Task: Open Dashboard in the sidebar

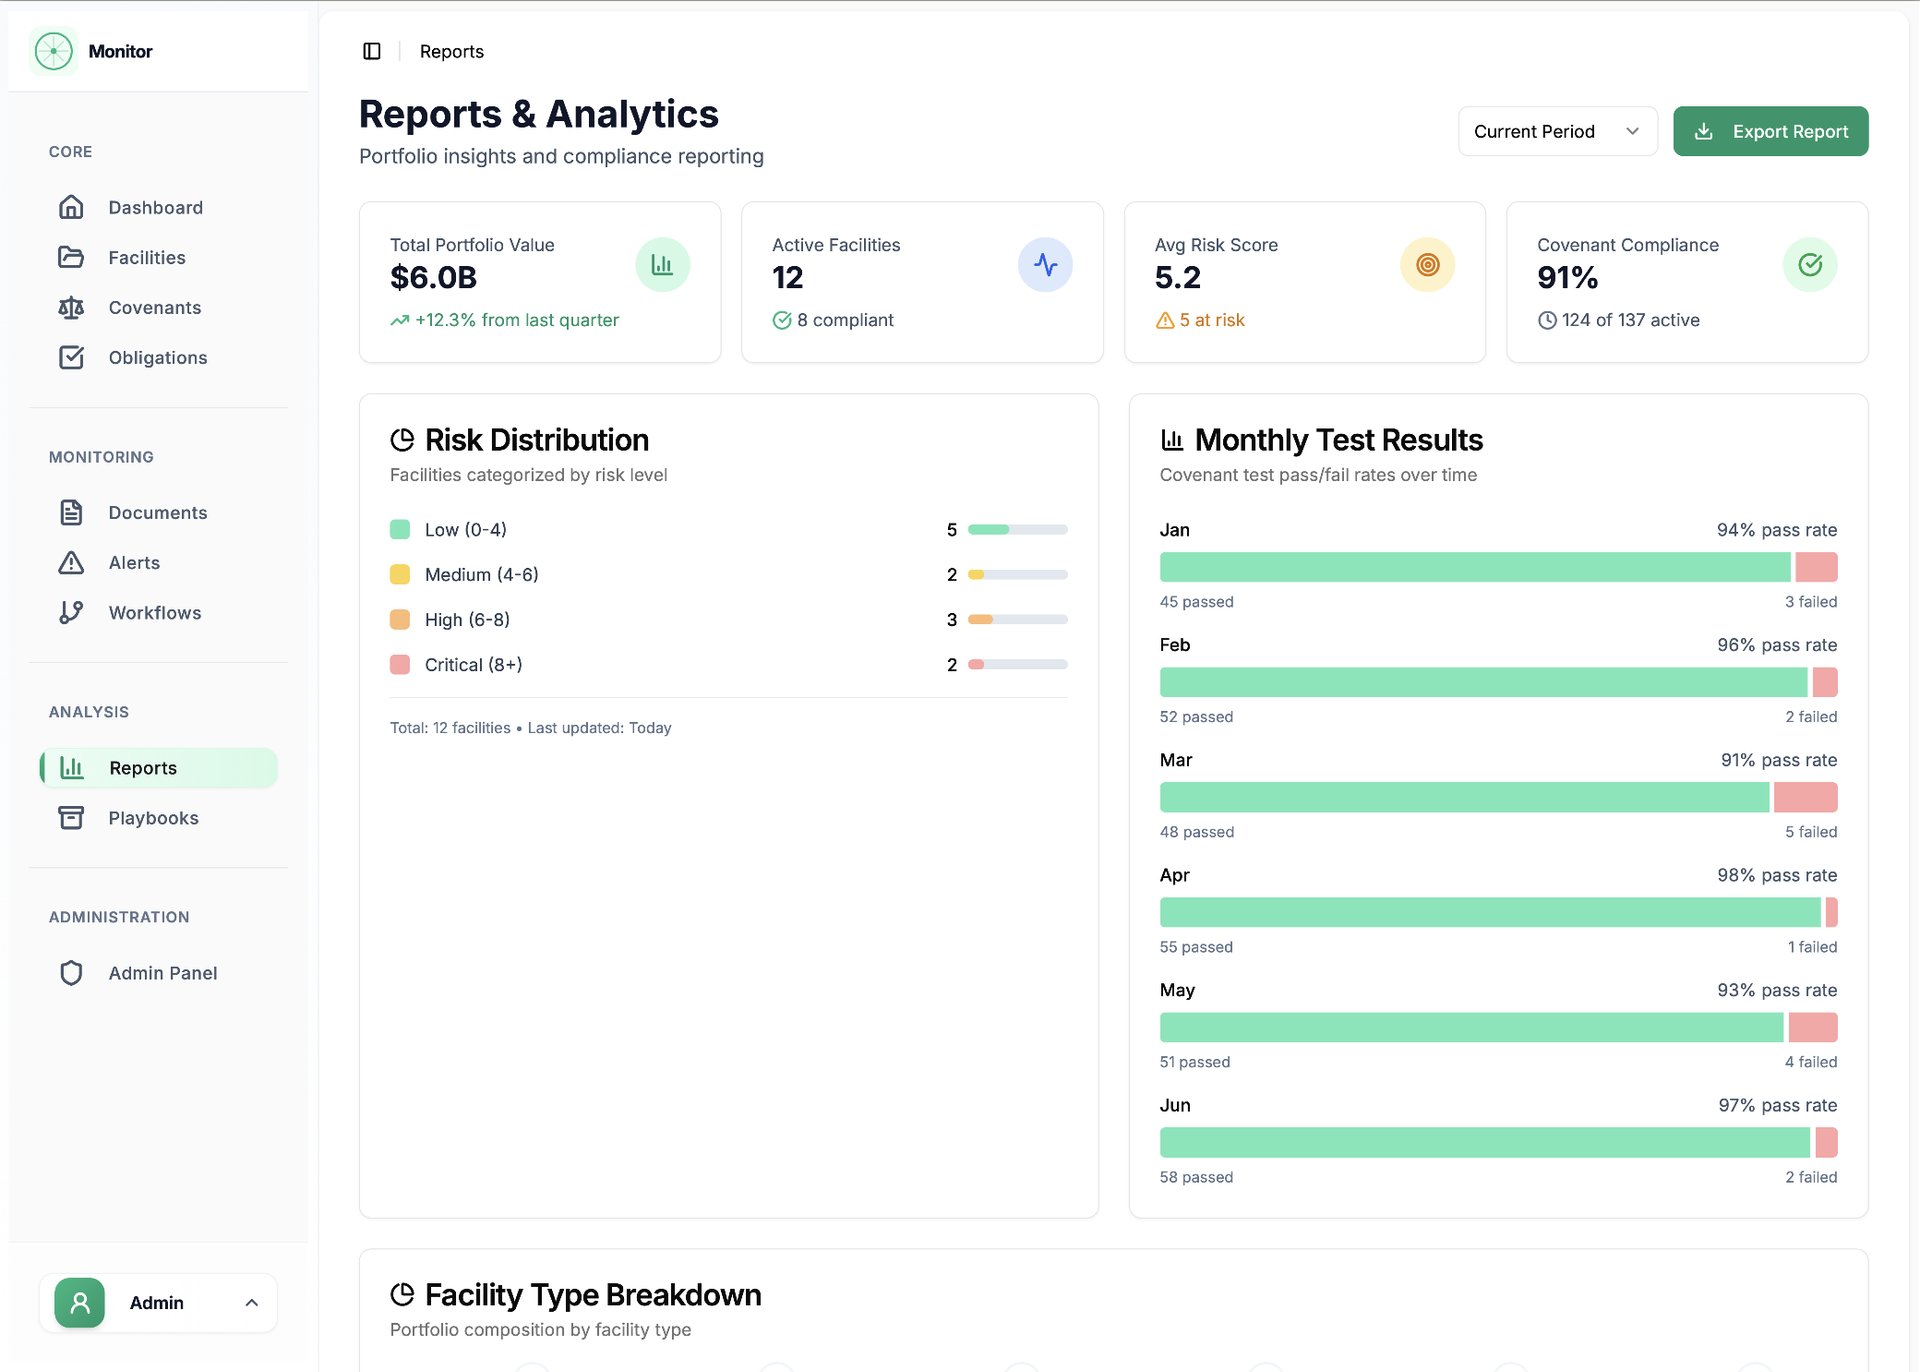Action: click(155, 207)
